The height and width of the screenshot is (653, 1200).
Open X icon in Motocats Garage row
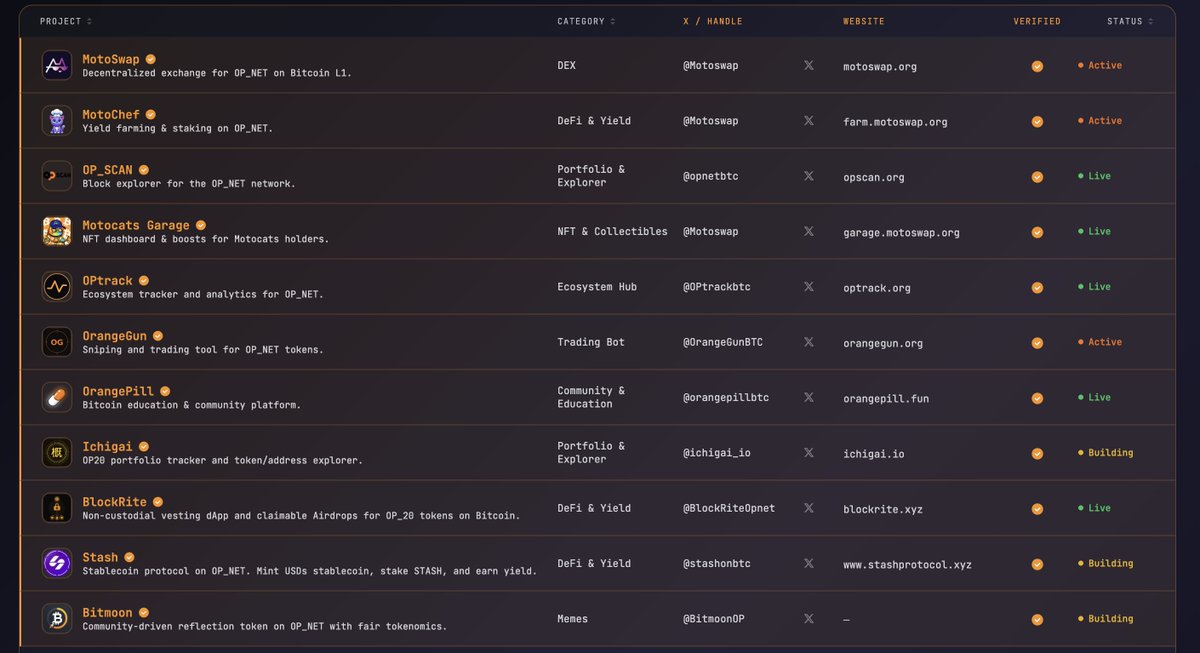[809, 231]
